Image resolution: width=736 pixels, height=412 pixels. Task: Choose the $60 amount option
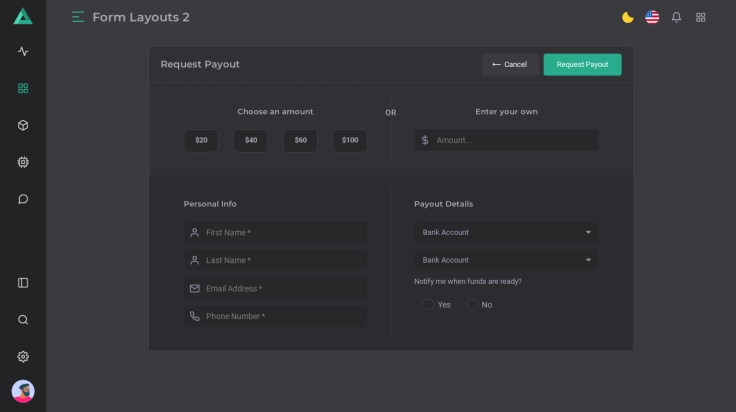[300, 140]
